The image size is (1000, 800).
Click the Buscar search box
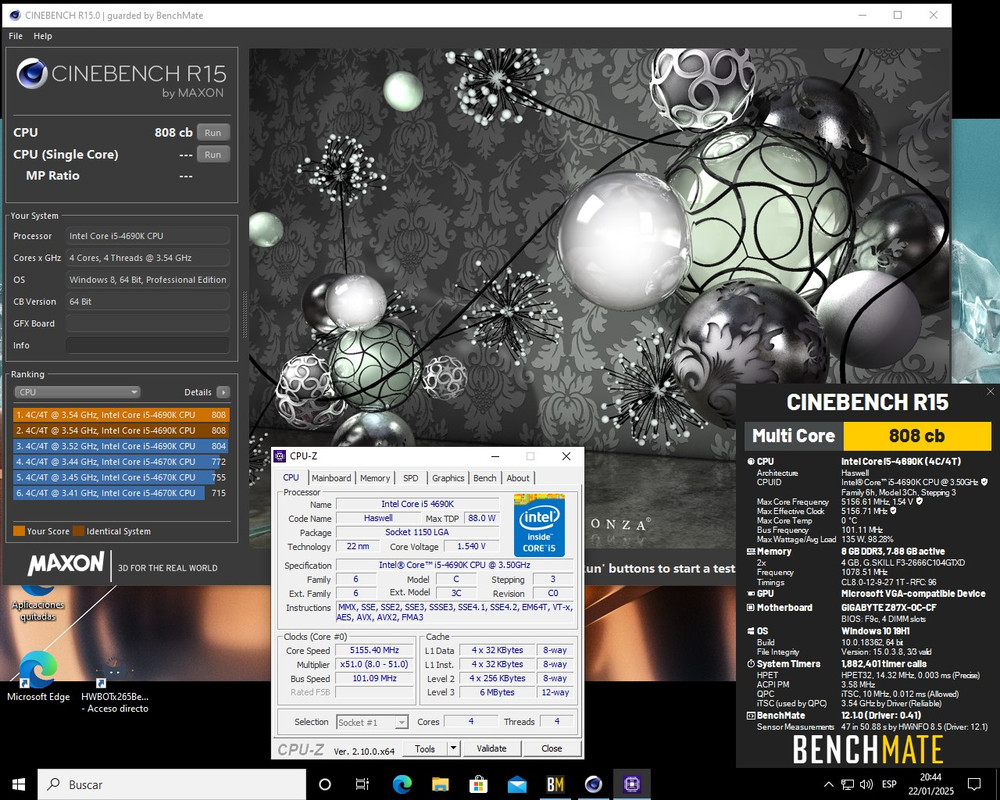click(172, 784)
